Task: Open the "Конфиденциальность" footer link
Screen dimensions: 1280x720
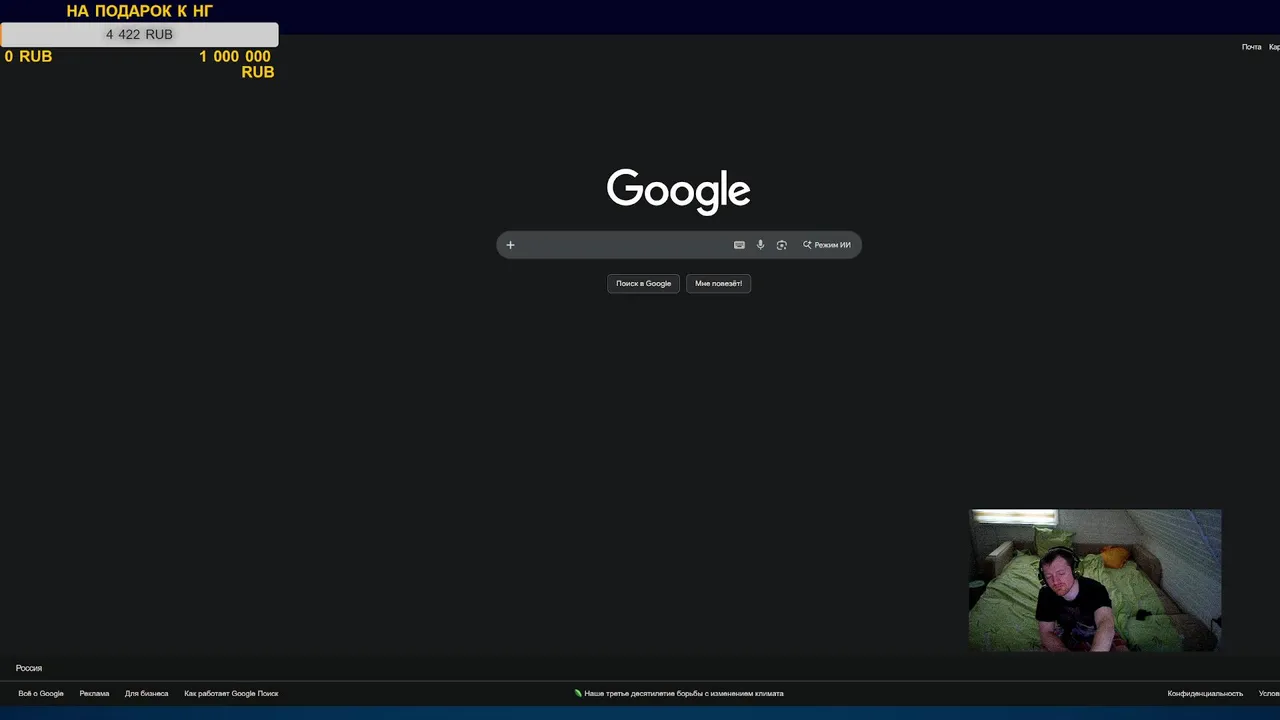Action: [x=1205, y=693]
